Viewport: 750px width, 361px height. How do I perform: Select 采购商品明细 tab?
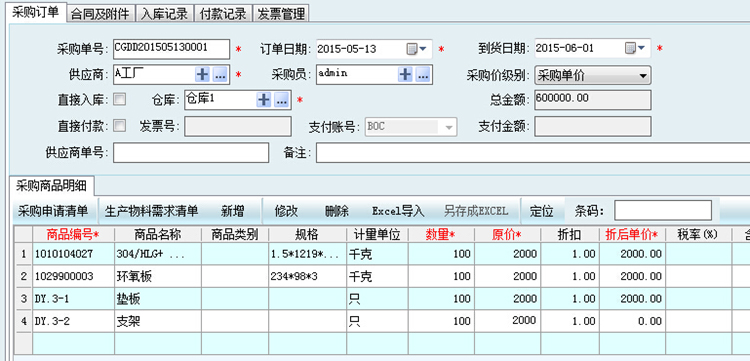click(x=52, y=186)
